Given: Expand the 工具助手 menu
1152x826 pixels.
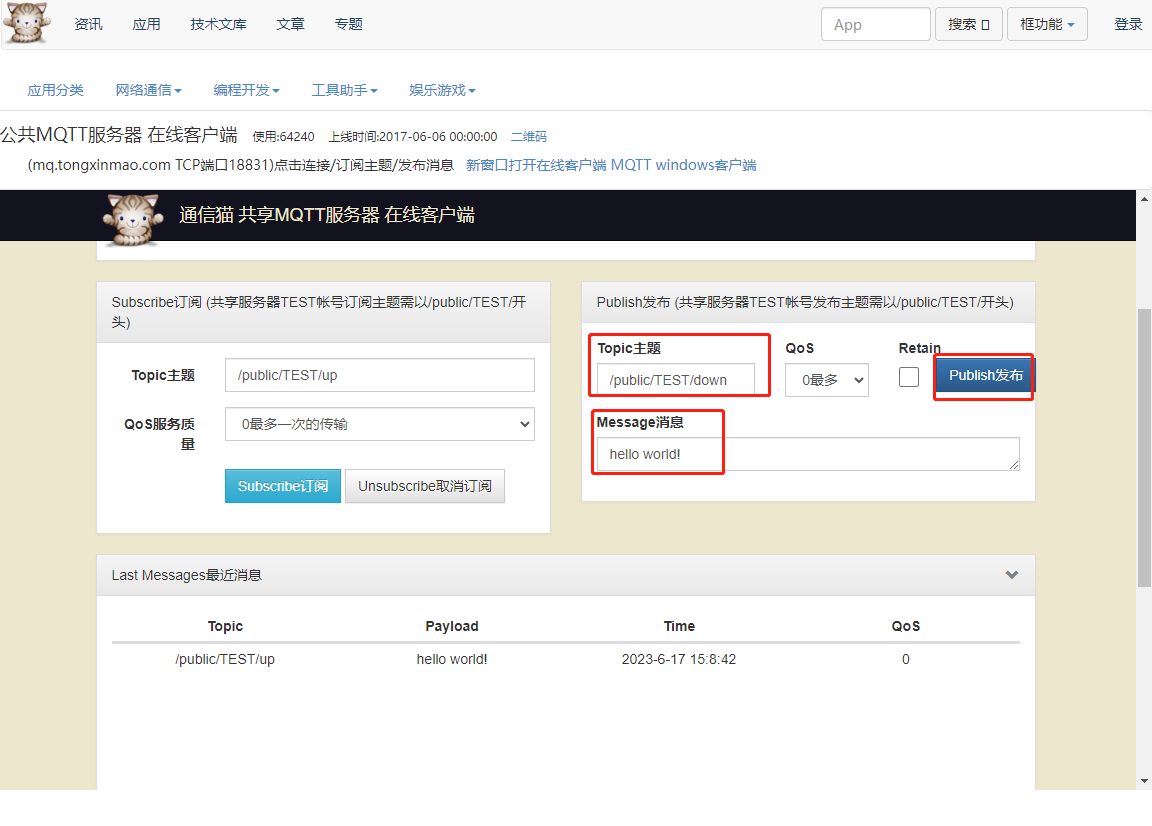Looking at the screenshot, I should click(344, 90).
